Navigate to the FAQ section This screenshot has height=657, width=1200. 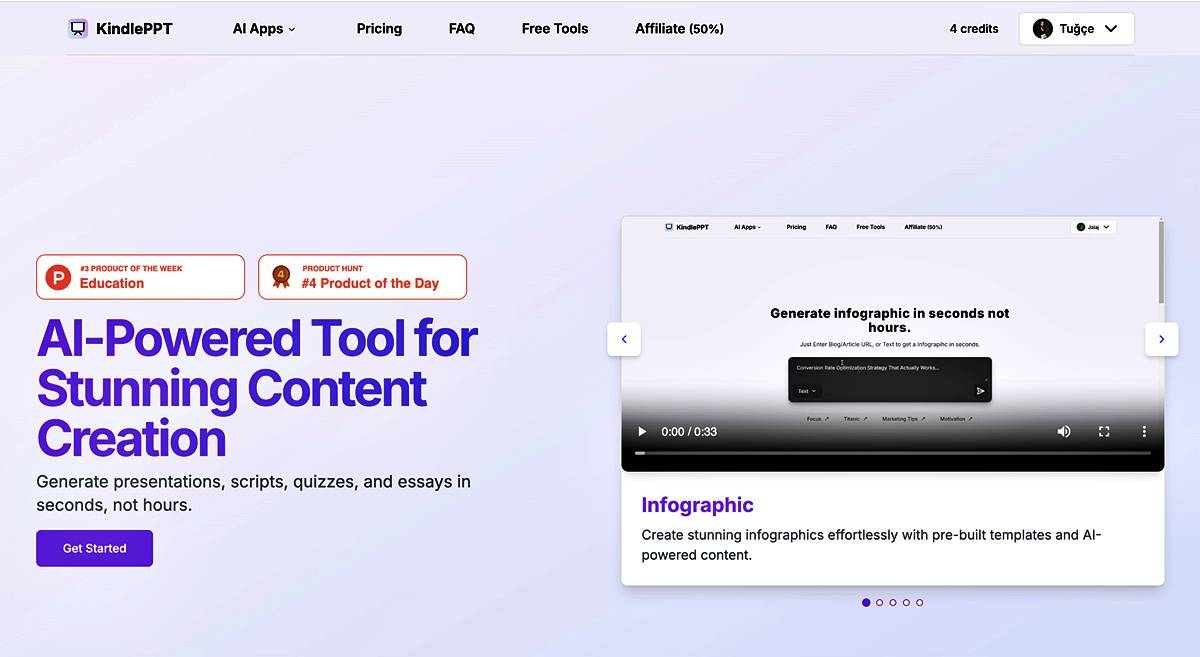(x=462, y=29)
